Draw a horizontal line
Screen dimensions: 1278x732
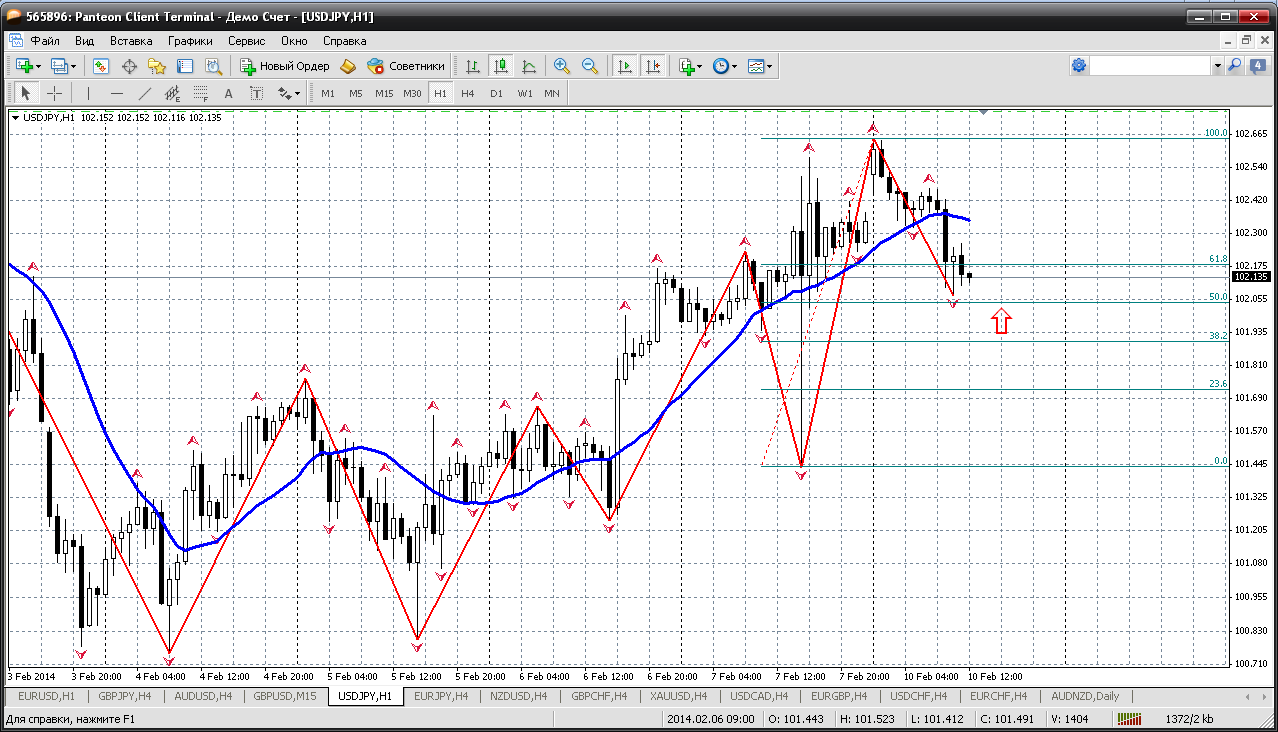(116, 93)
